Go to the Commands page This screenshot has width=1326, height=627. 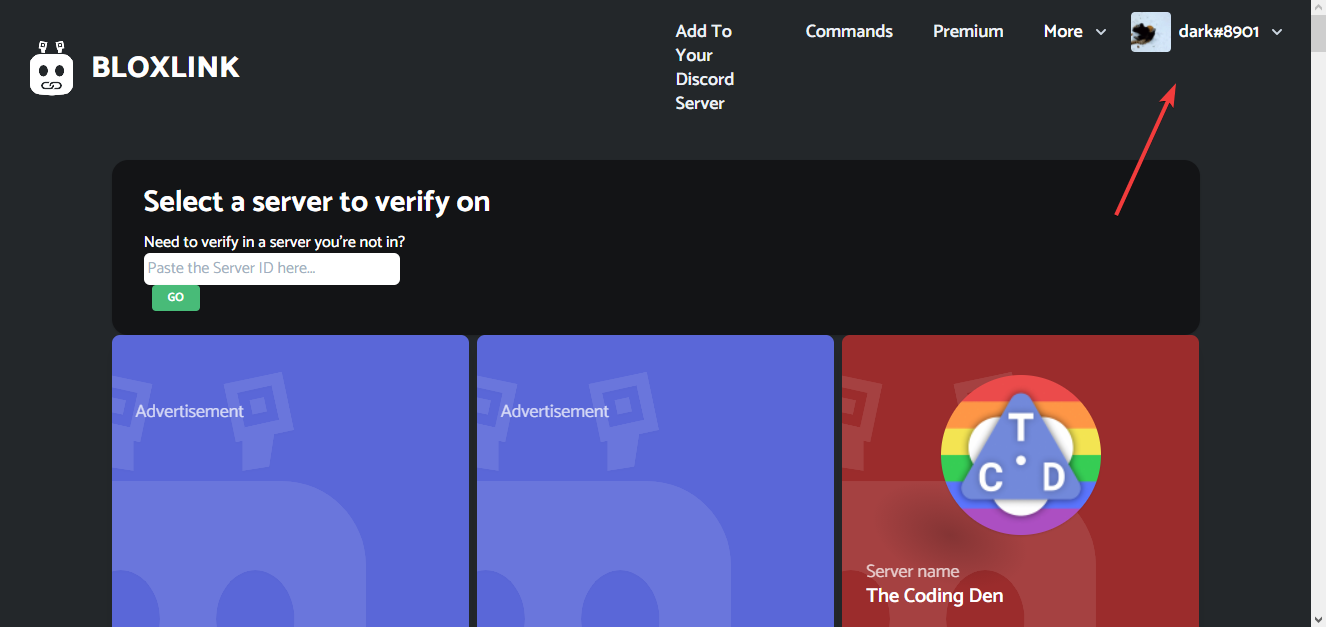pos(849,31)
